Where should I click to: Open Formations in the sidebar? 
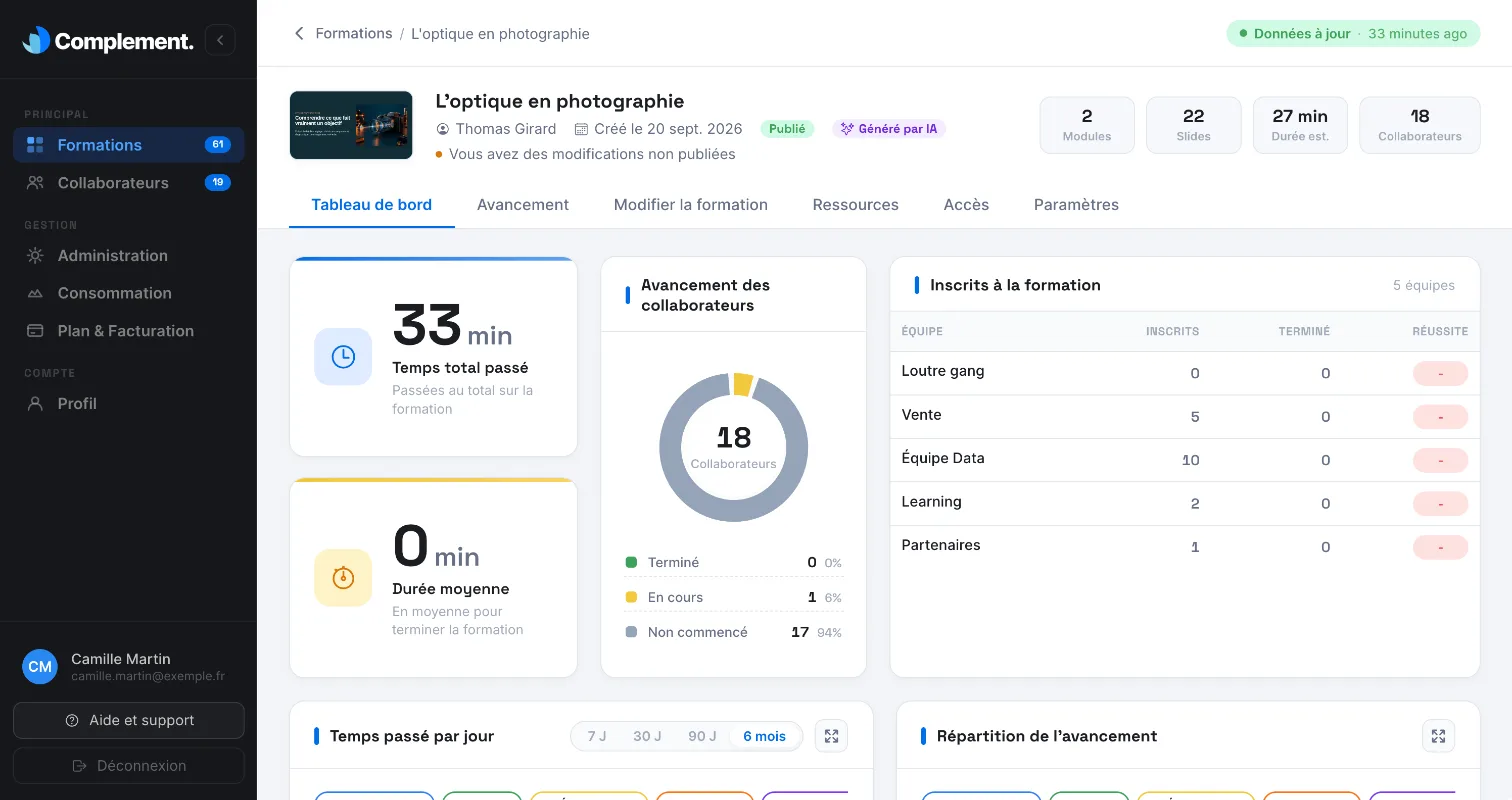tap(129, 145)
